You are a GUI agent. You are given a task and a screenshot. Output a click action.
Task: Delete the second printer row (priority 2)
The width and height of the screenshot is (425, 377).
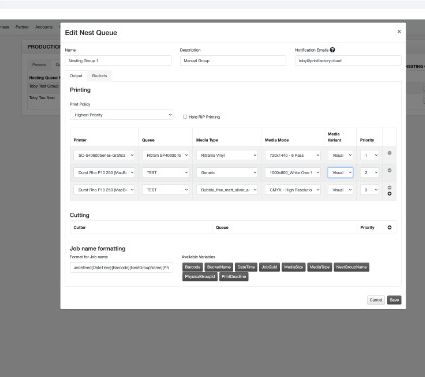click(x=389, y=170)
